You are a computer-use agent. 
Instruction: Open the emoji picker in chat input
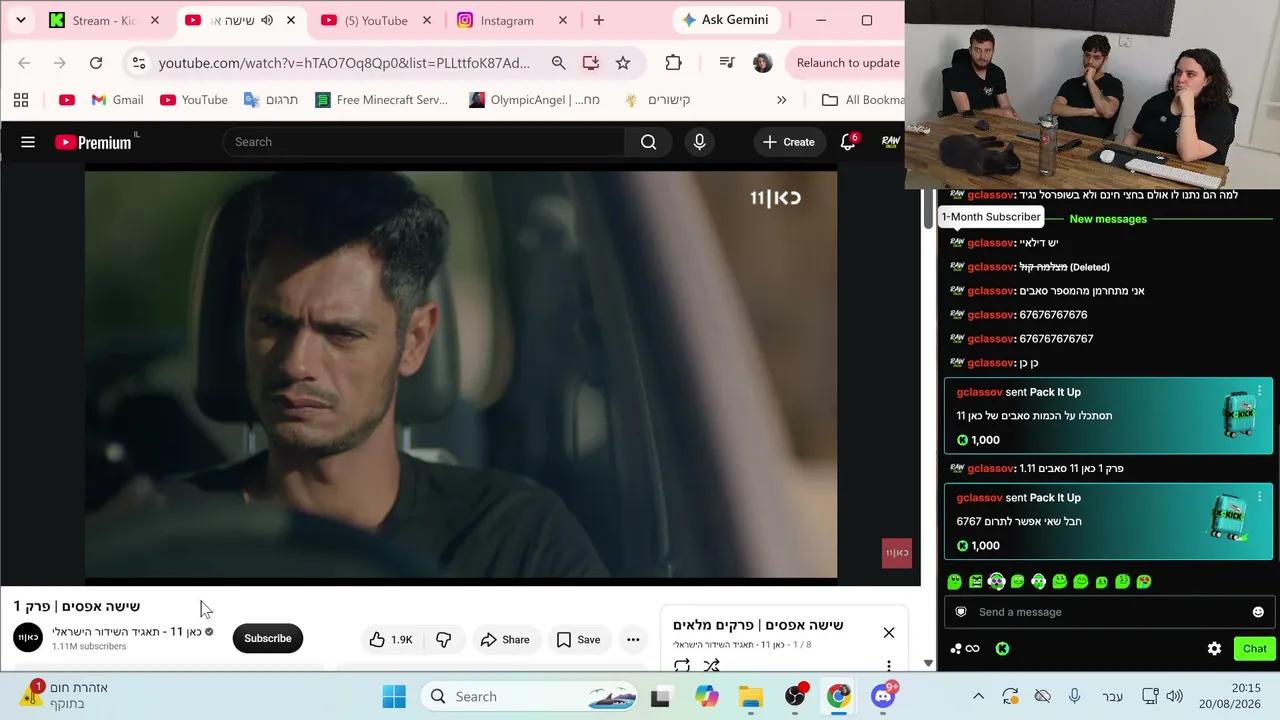1258,612
